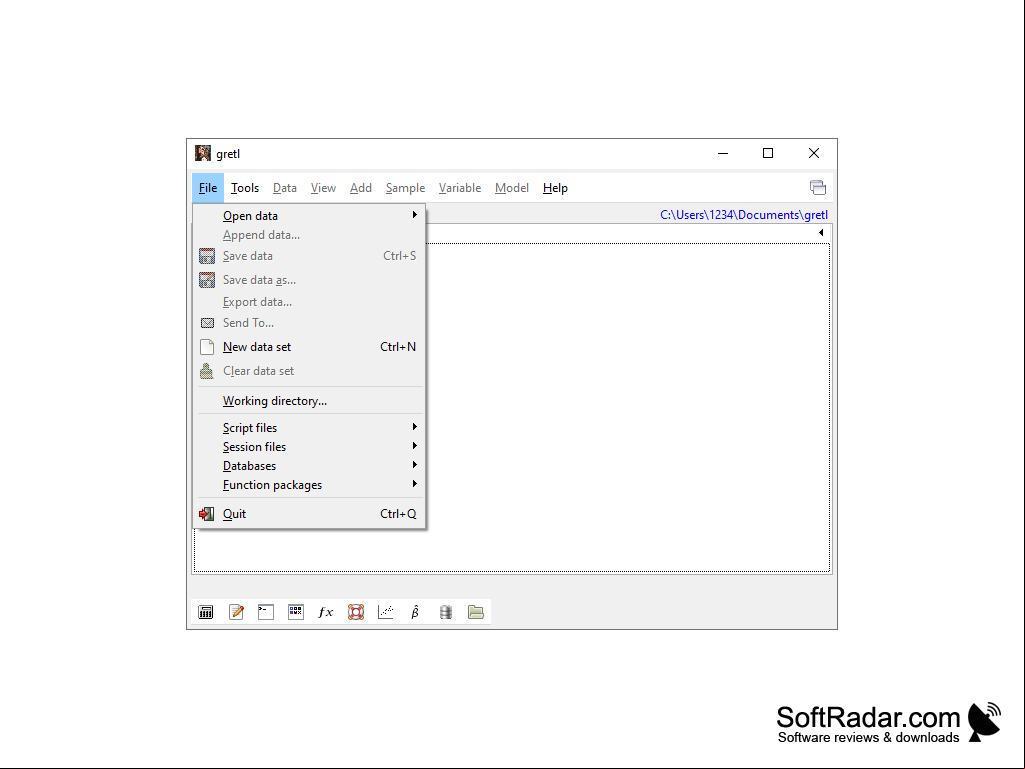Close the File menu via File header
Image resolution: width=1025 pixels, height=769 pixels.
pos(208,188)
